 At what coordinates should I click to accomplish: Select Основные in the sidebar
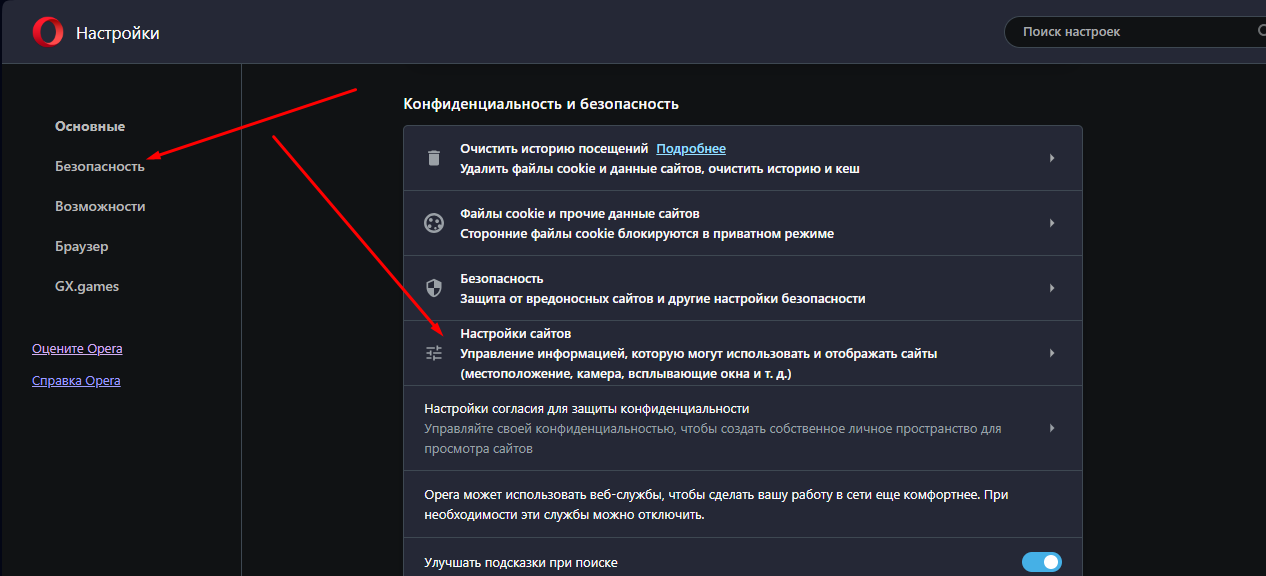click(x=90, y=126)
